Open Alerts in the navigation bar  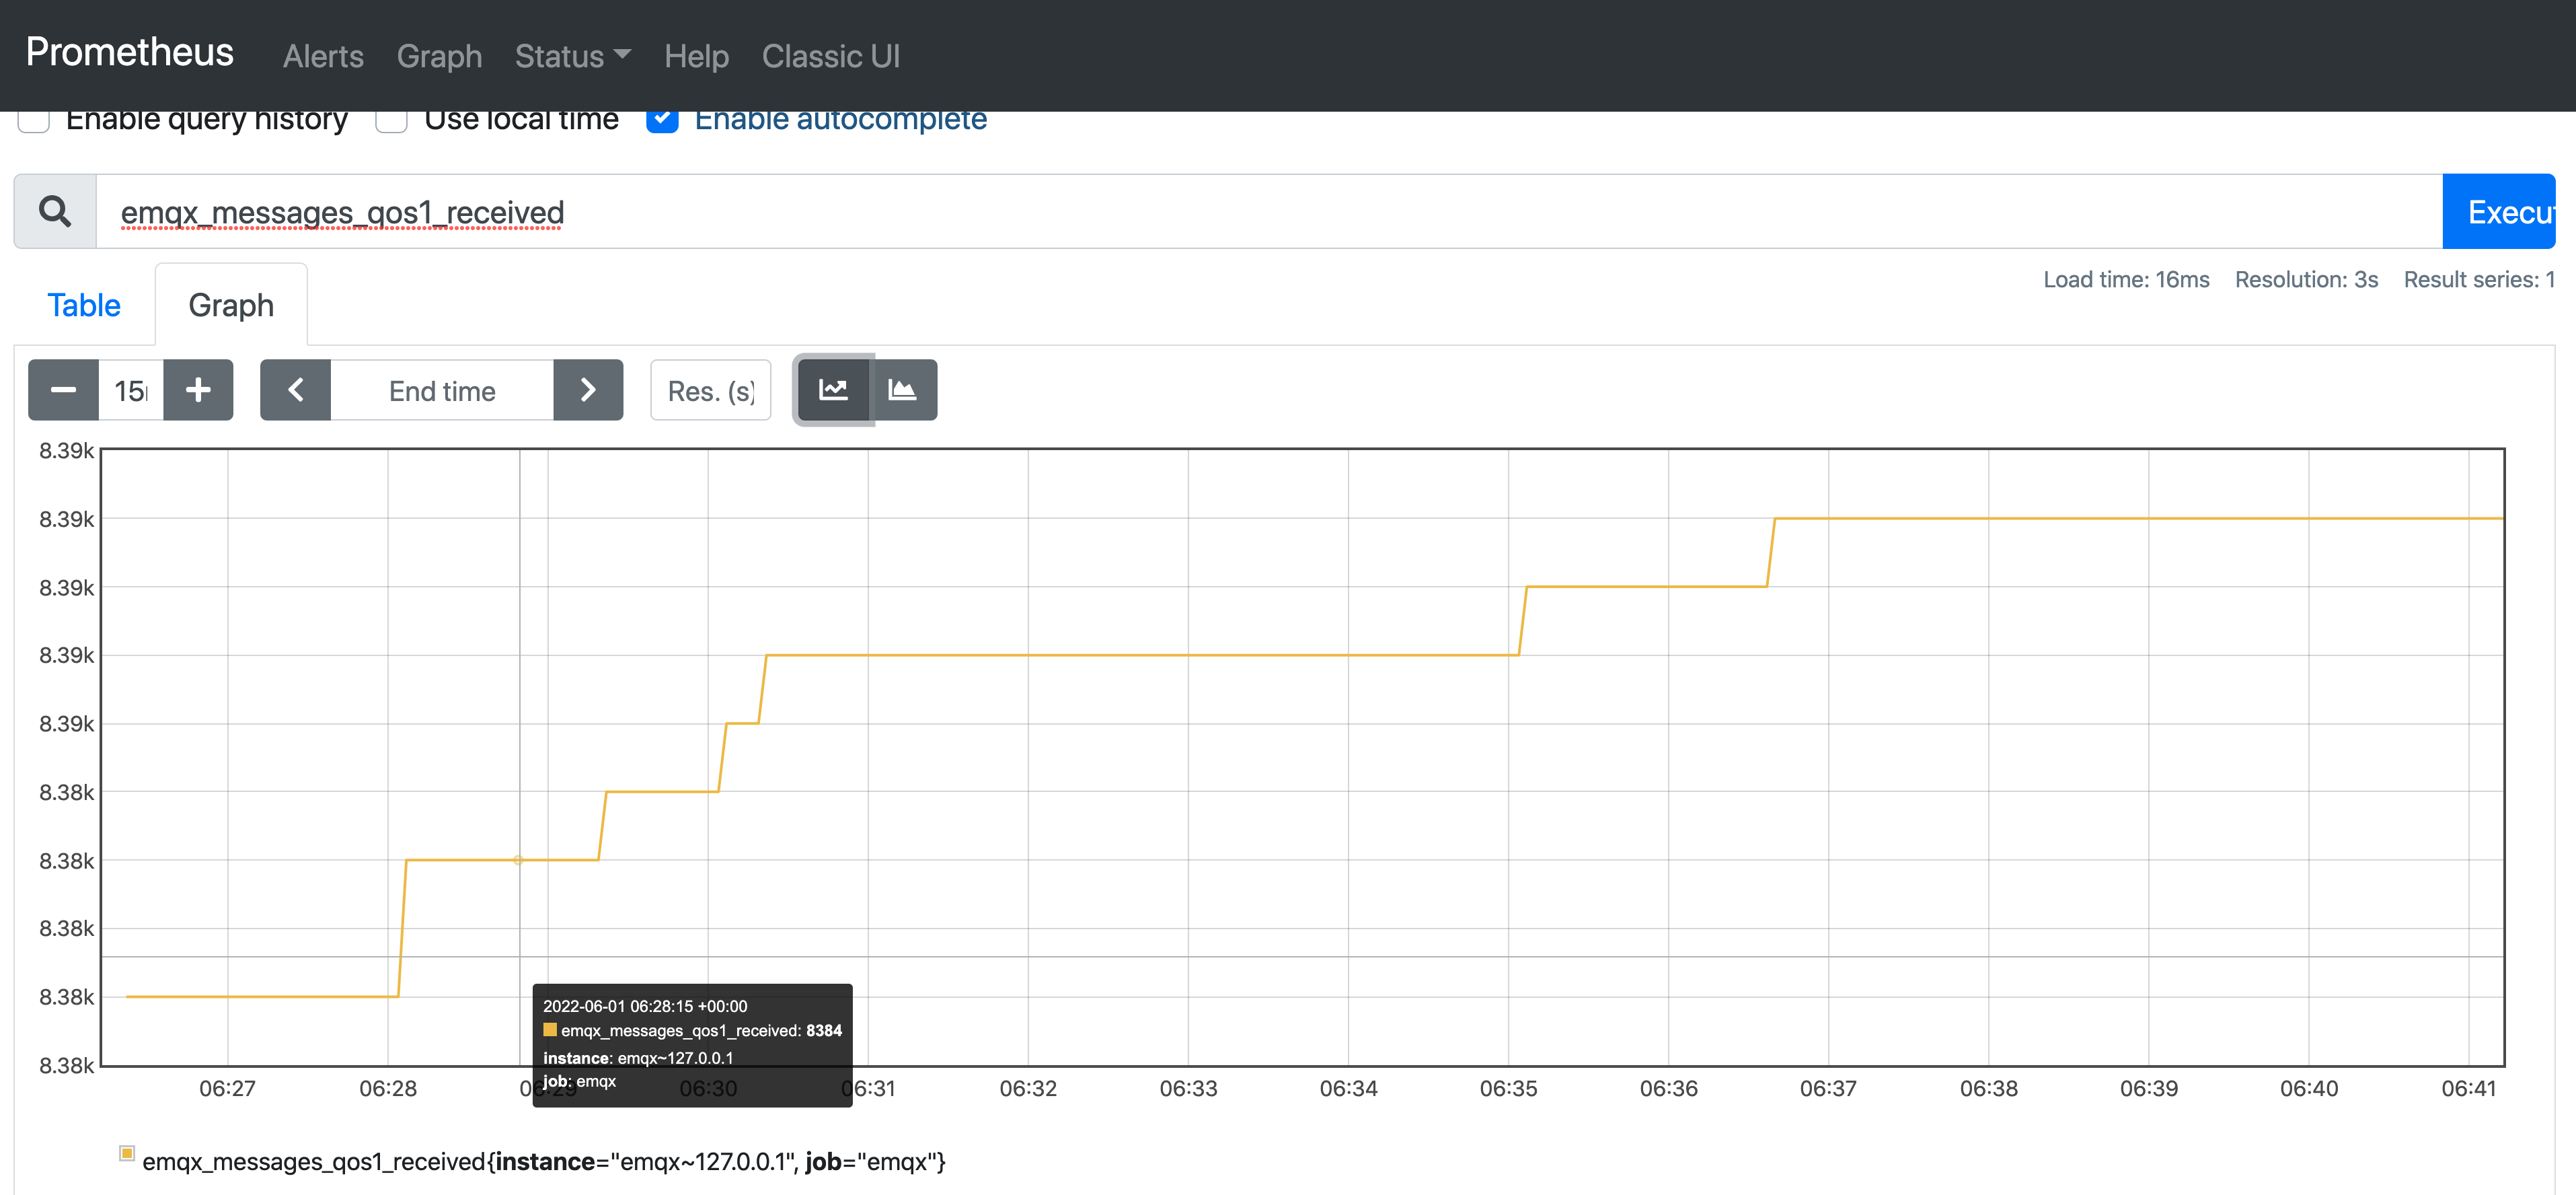click(323, 56)
